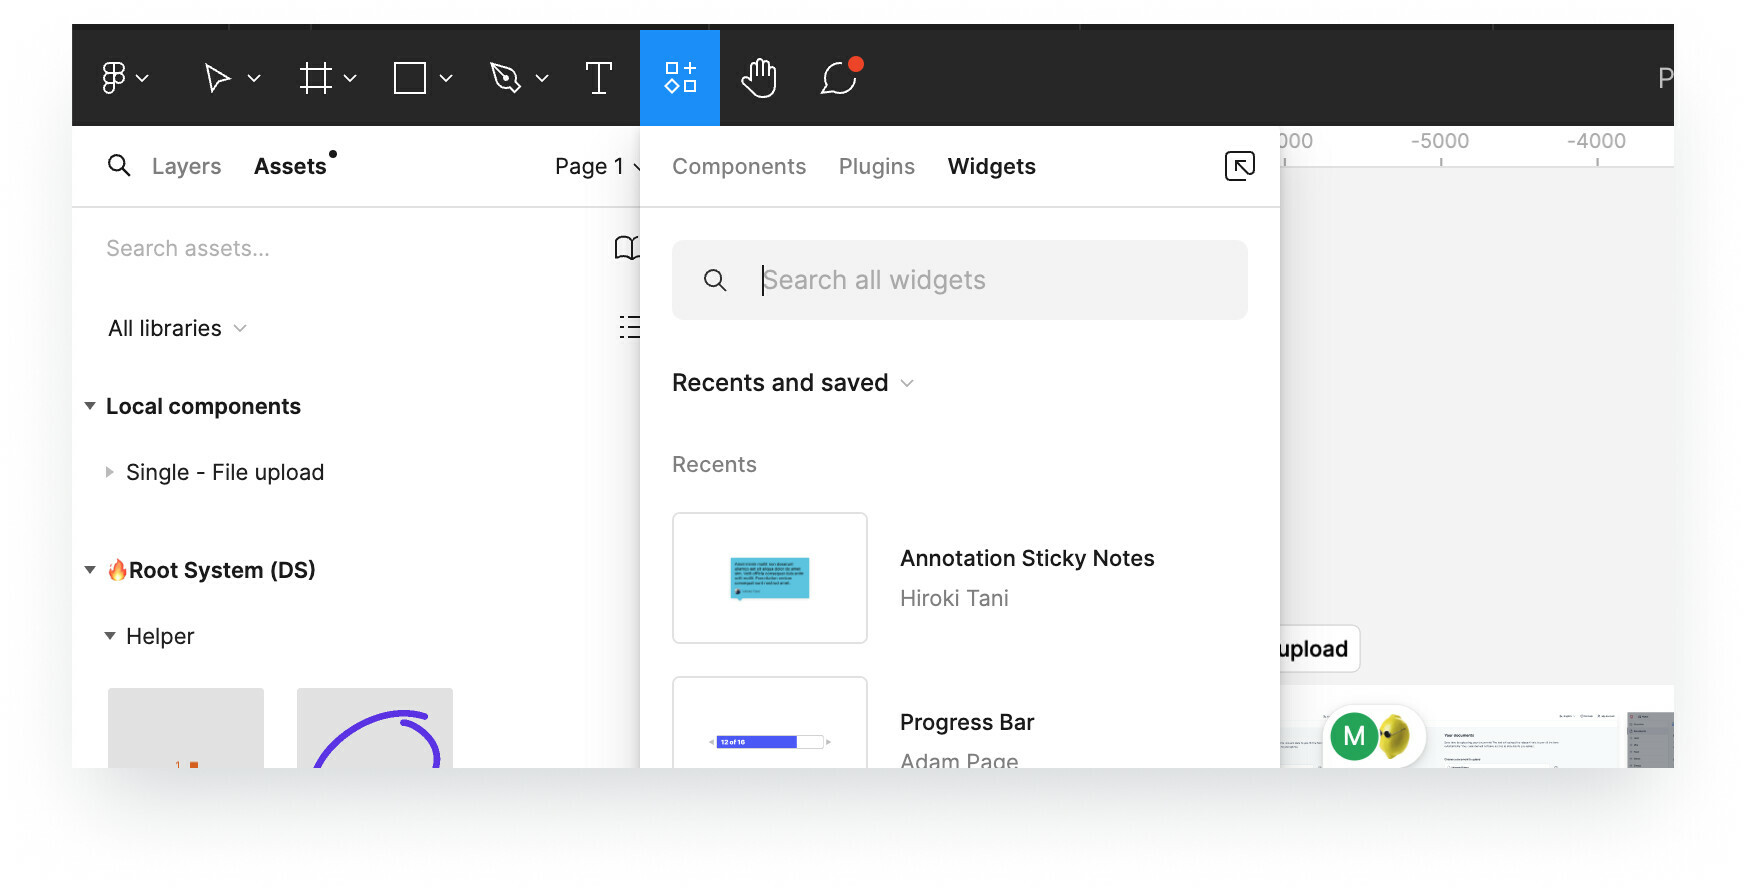Collapse the Local components section
Screen dimensions: 1746x888
pos(90,406)
